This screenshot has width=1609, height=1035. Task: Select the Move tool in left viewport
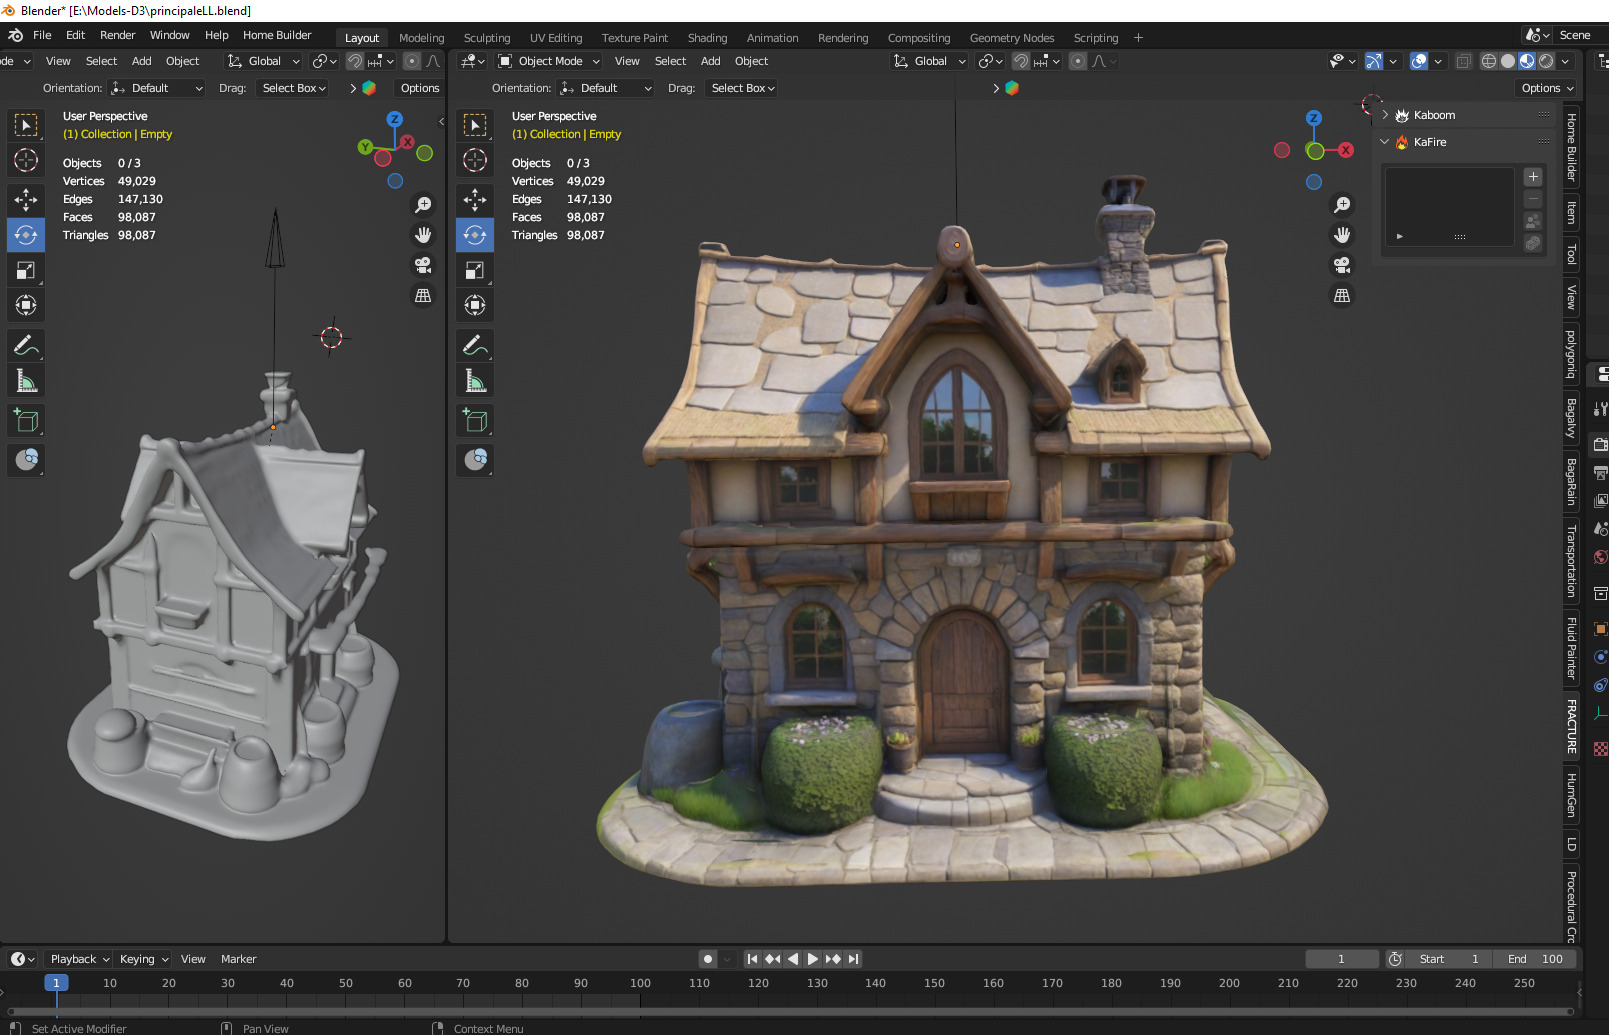click(x=26, y=200)
